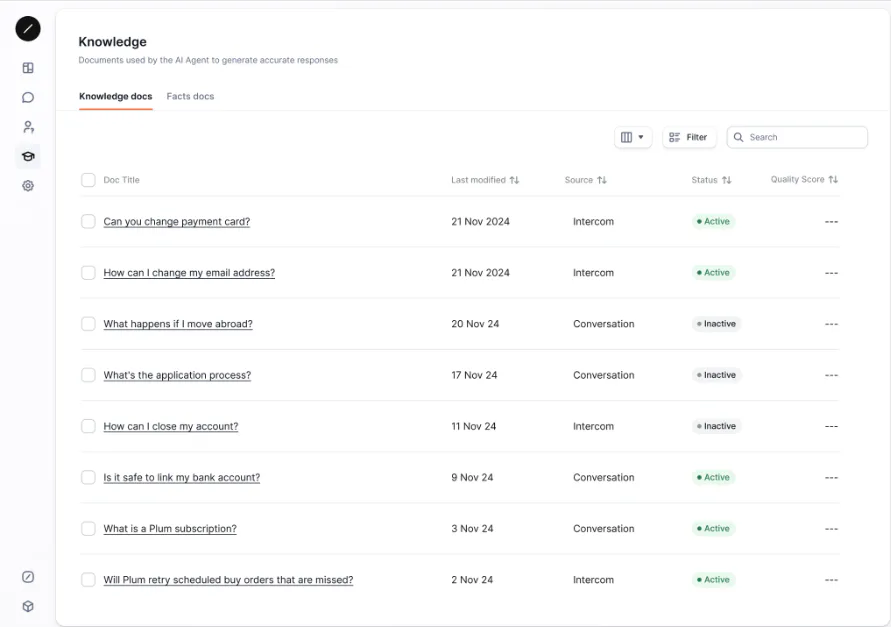Screen dimensions: 891x627
Task: Open 'How can I close my account?' document
Action: pos(170,426)
